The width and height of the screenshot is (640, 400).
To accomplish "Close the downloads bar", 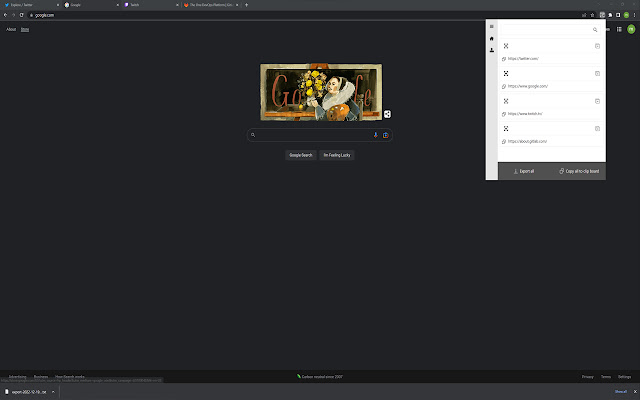I will click(635, 392).
